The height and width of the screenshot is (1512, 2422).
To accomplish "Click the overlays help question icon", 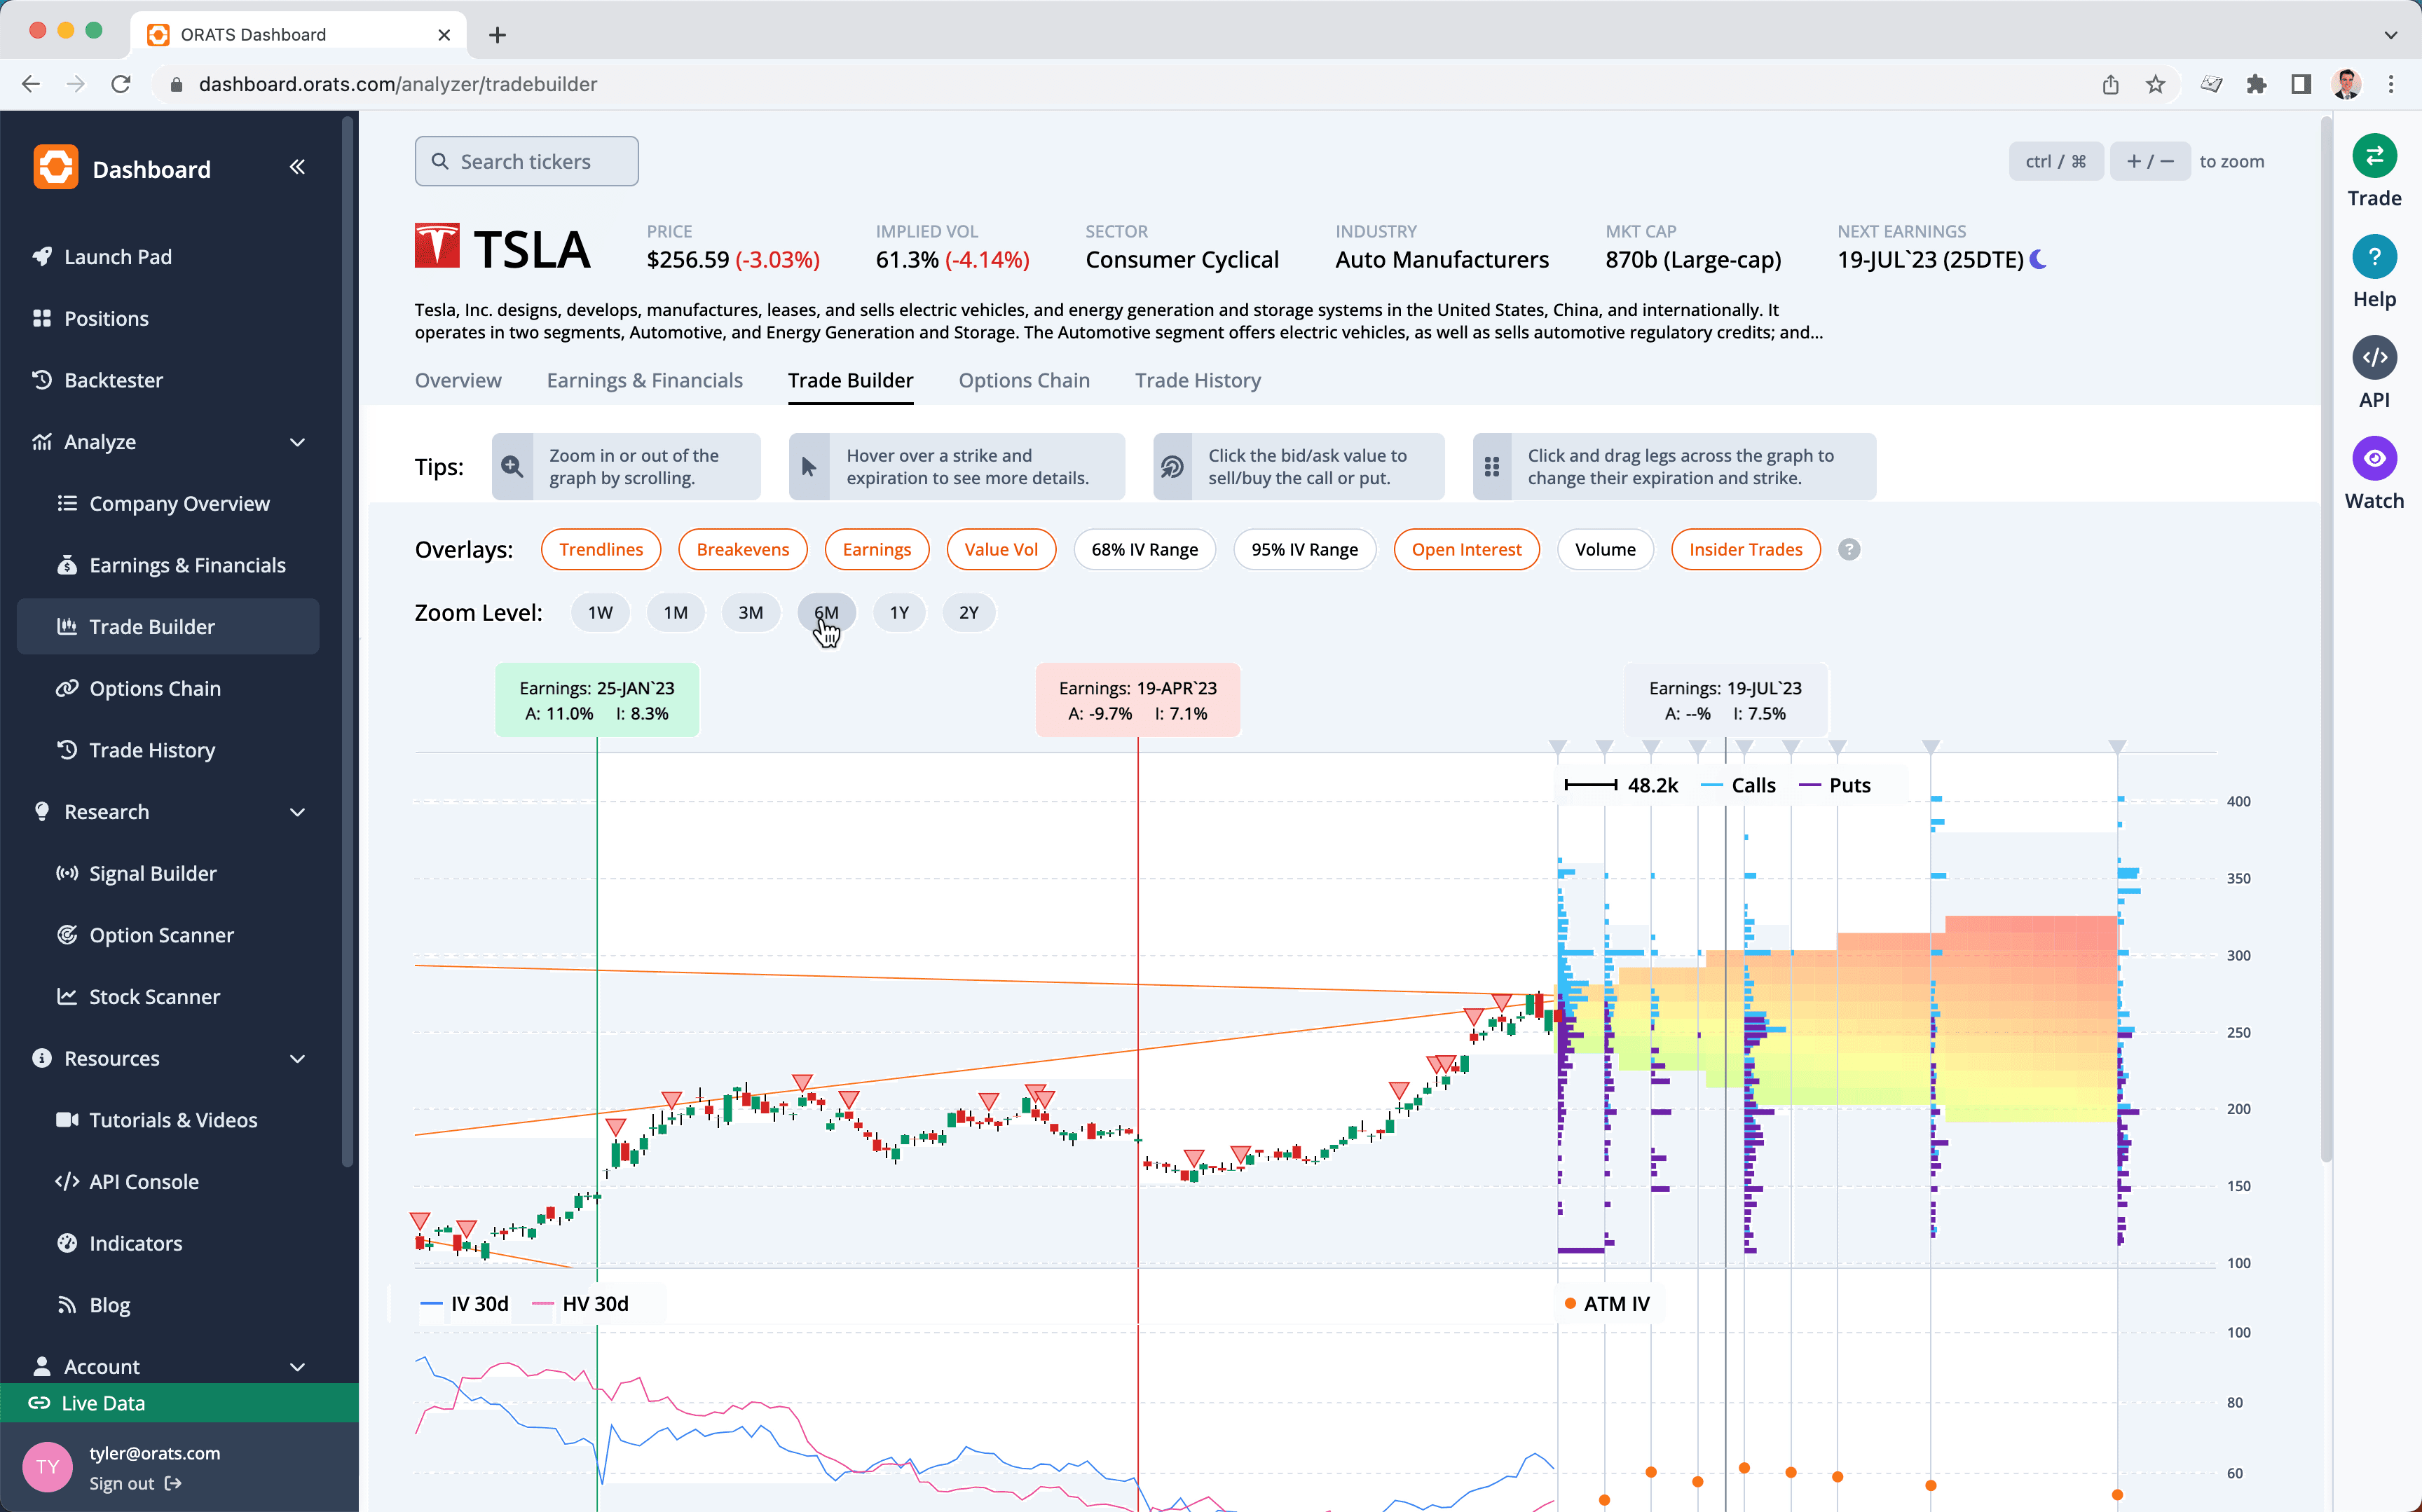I will (x=1849, y=549).
